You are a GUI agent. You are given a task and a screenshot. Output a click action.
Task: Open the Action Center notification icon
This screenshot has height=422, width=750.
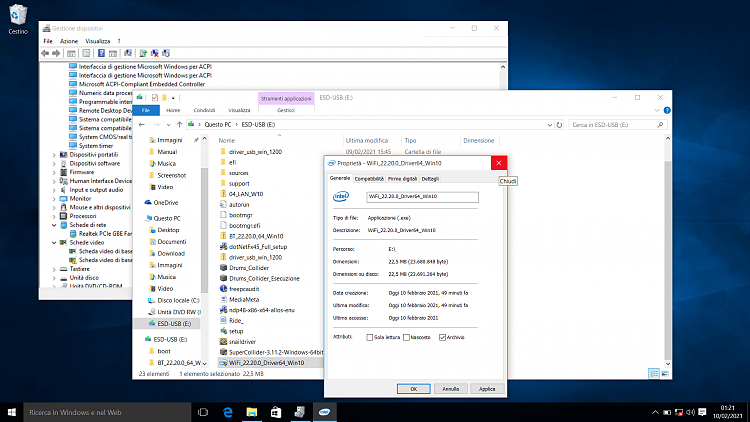pyautogui.click(x=702, y=412)
